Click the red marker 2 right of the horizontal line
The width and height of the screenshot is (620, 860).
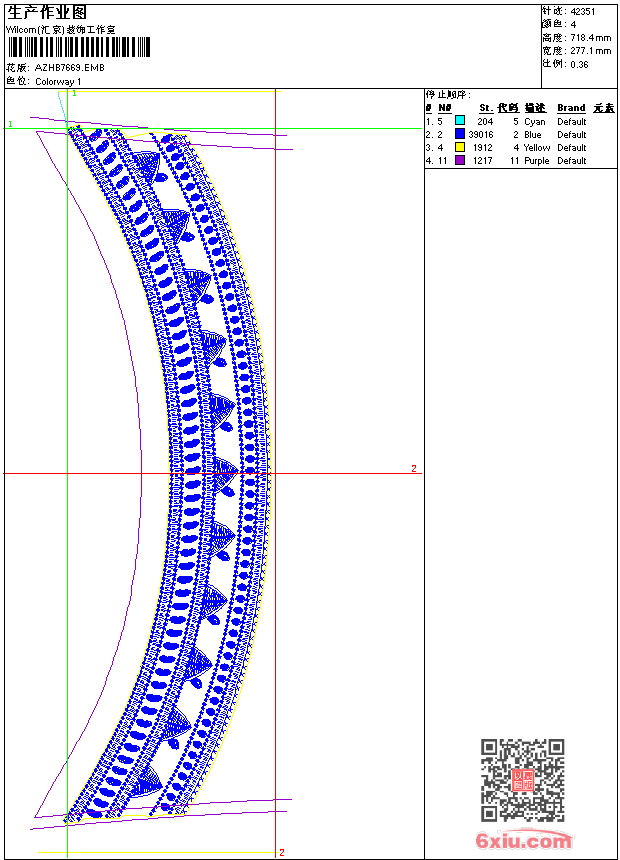(x=414, y=468)
